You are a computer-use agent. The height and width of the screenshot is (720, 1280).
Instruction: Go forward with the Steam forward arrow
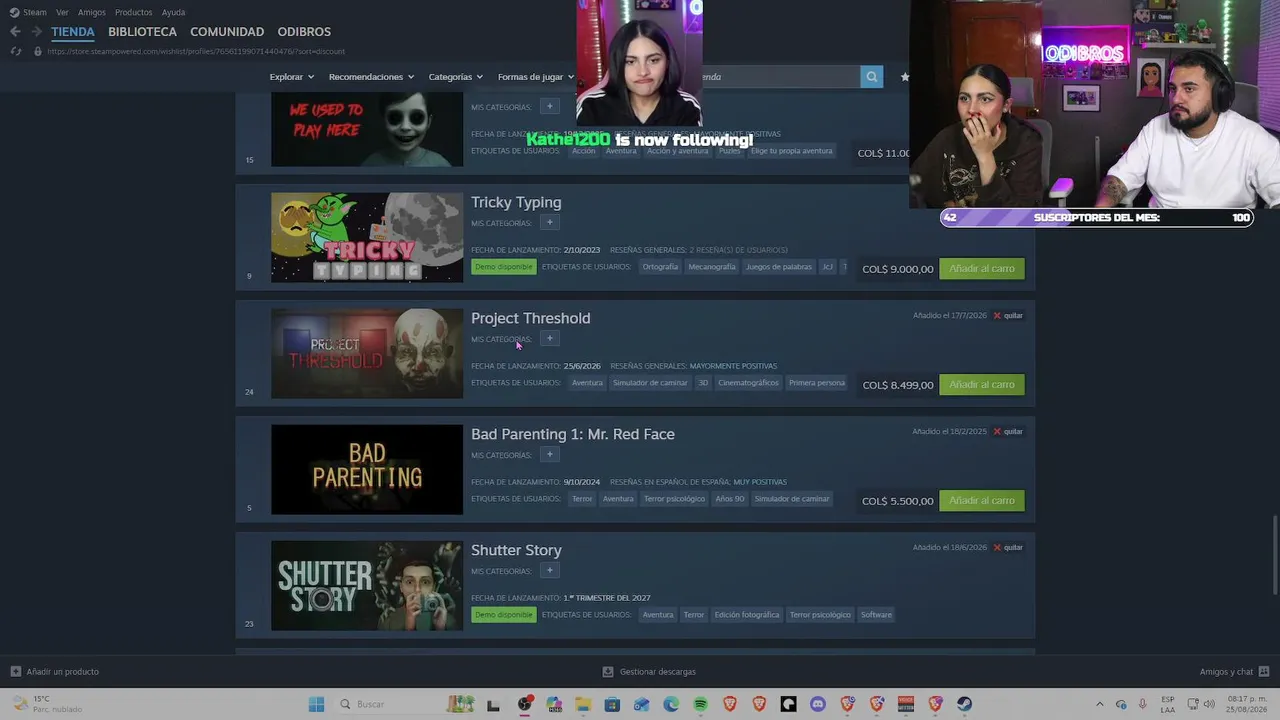pyautogui.click(x=37, y=32)
